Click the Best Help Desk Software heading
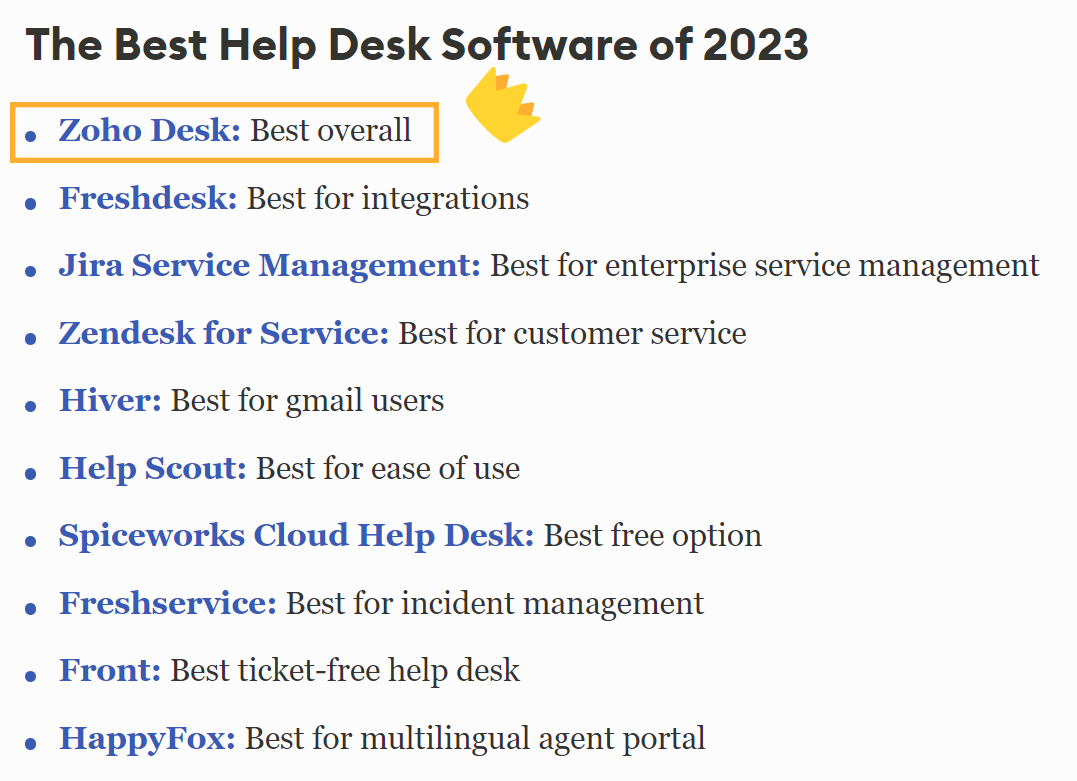The width and height of the screenshot is (1077, 781). tap(417, 45)
